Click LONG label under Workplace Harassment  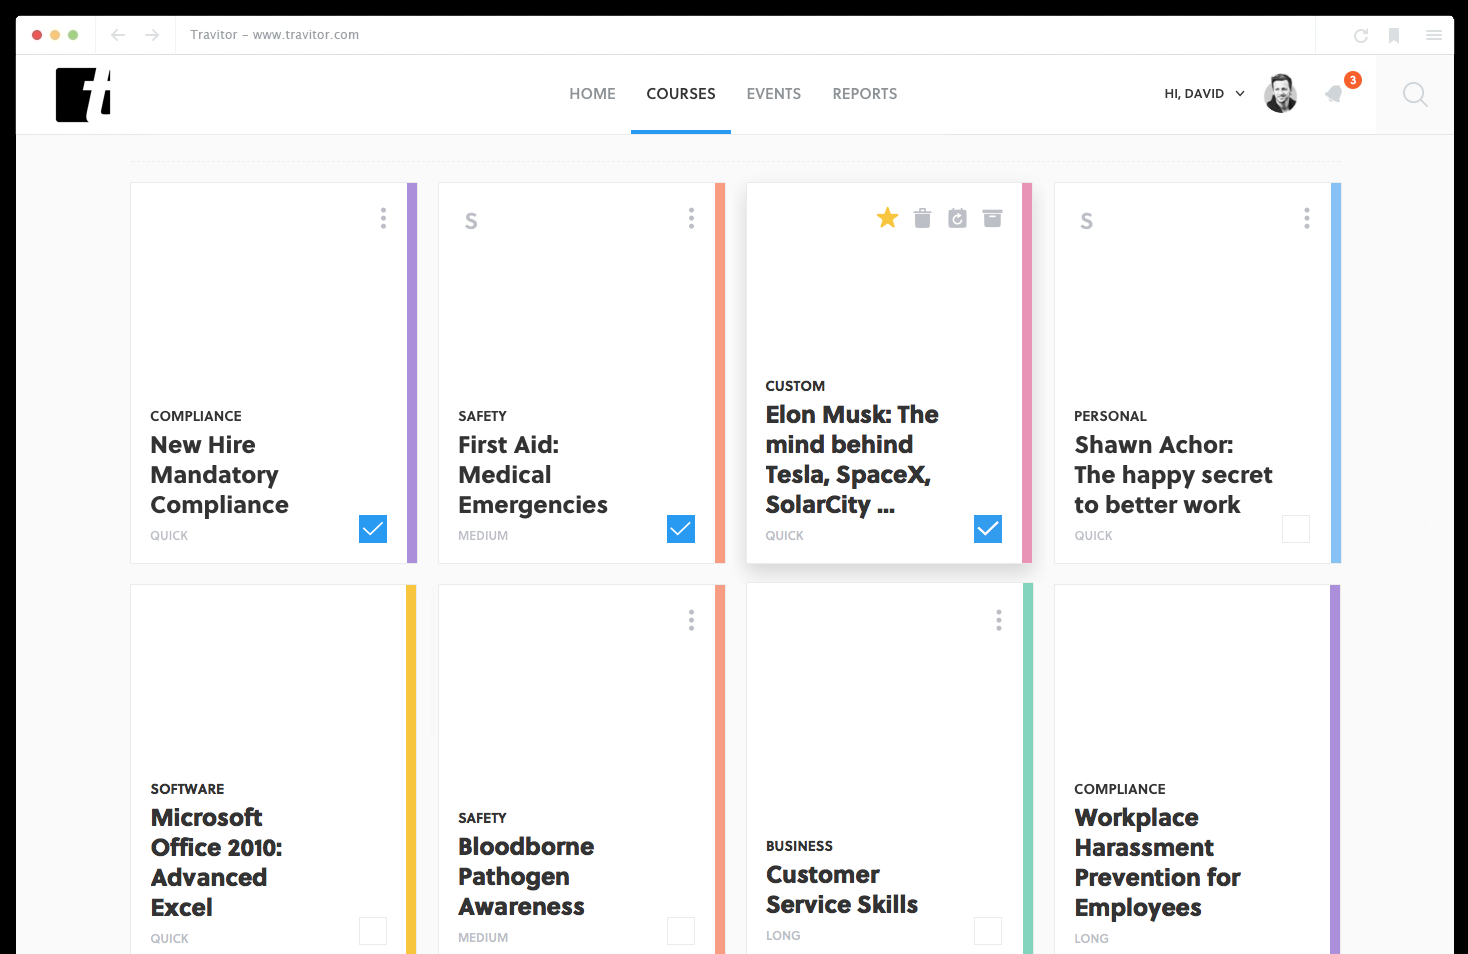(1091, 939)
